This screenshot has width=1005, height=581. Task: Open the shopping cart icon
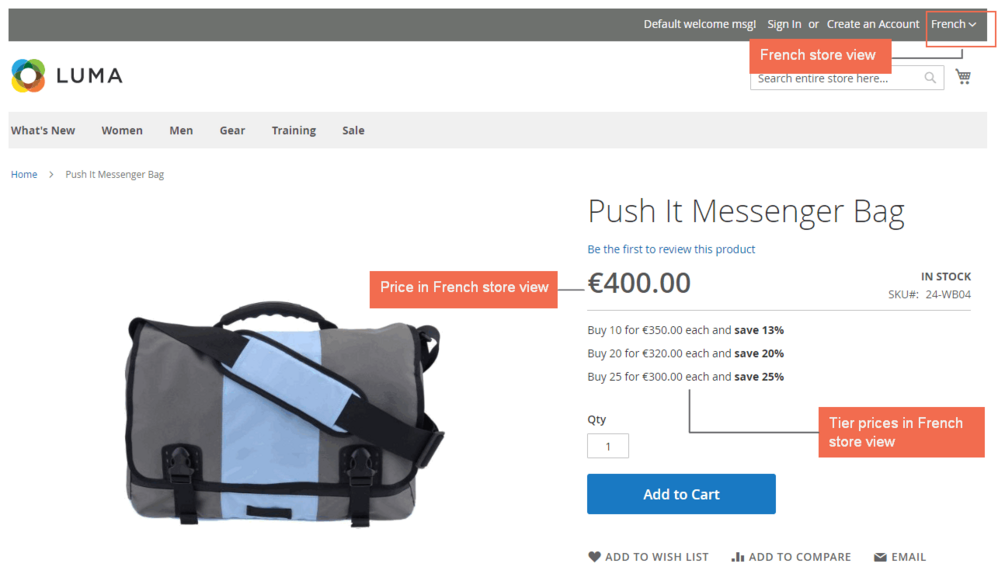pos(963,77)
